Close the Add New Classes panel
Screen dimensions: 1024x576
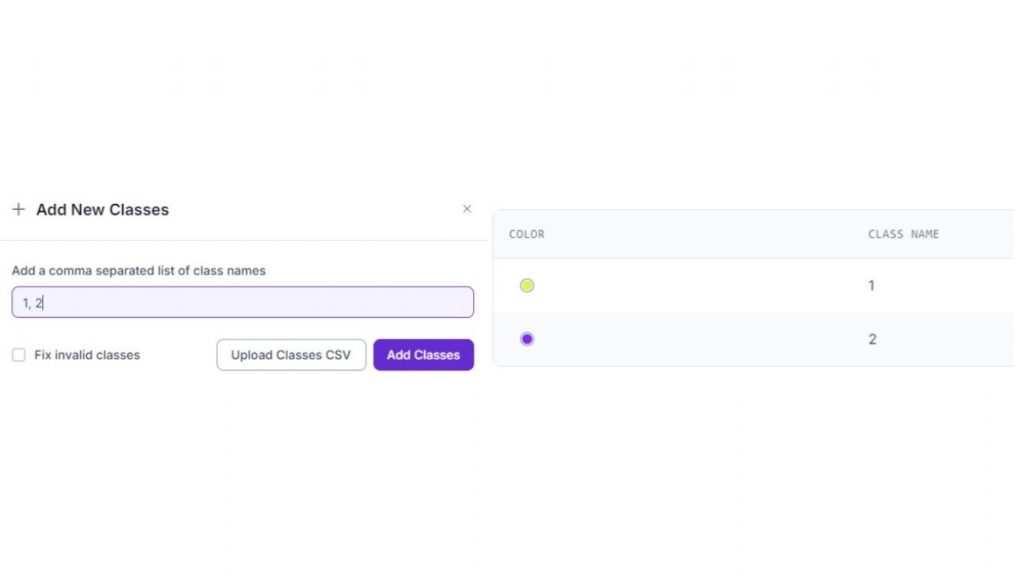tap(467, 209)
